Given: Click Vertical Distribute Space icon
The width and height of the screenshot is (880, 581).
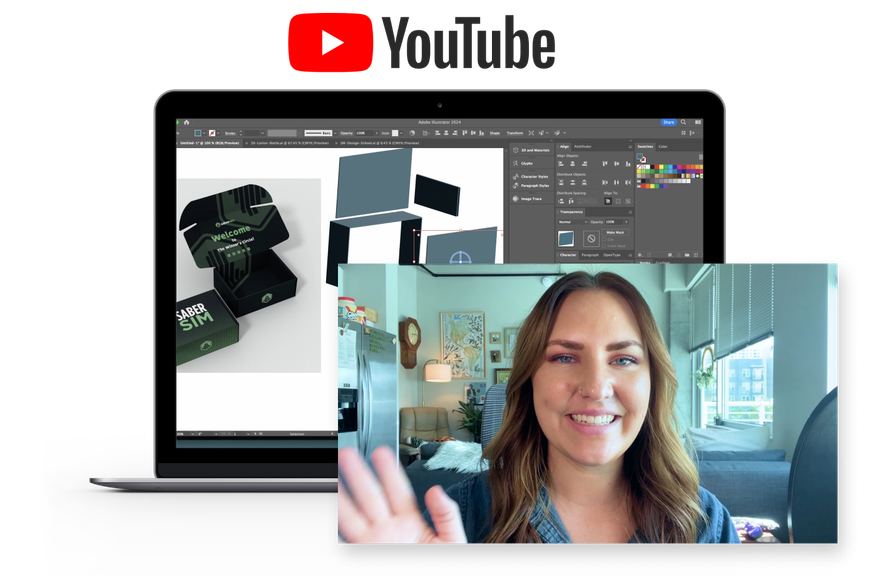Looking at the screenshot, I should coord(561,202).
